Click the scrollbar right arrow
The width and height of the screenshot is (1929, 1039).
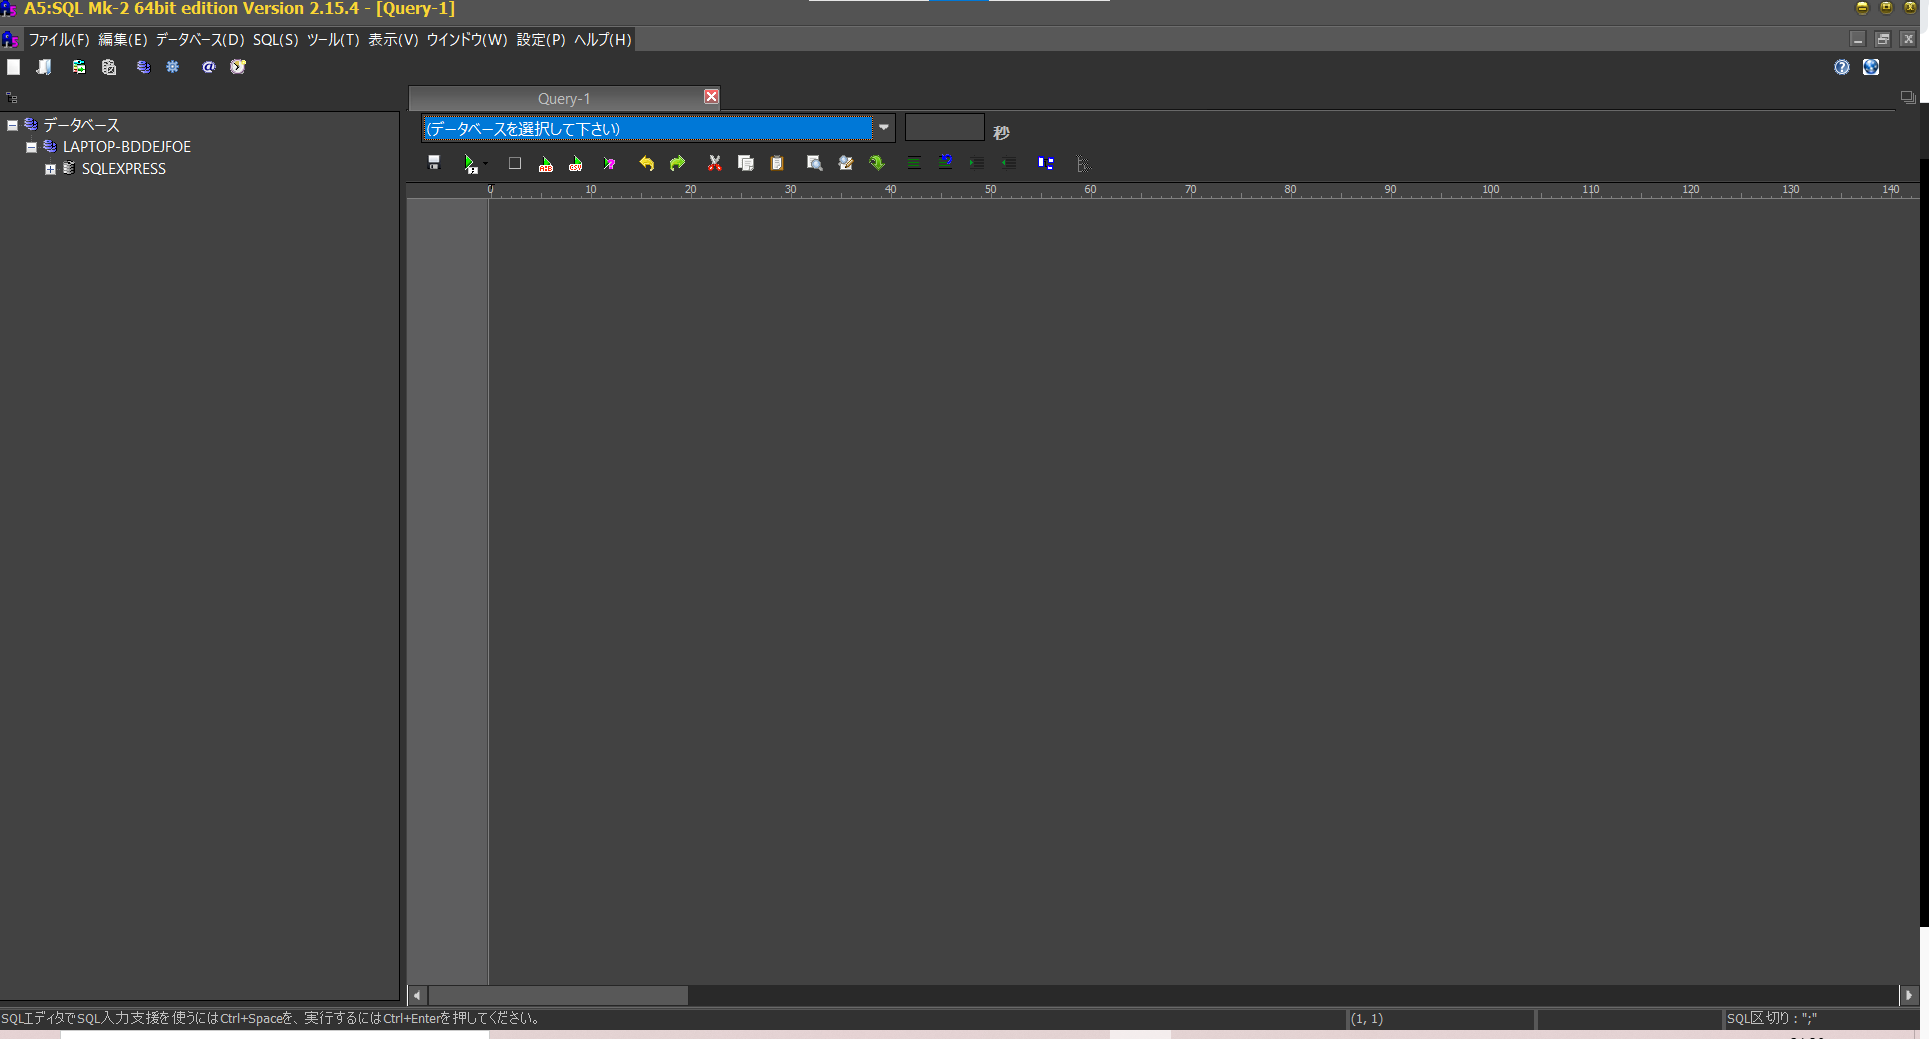point(1909,995)
